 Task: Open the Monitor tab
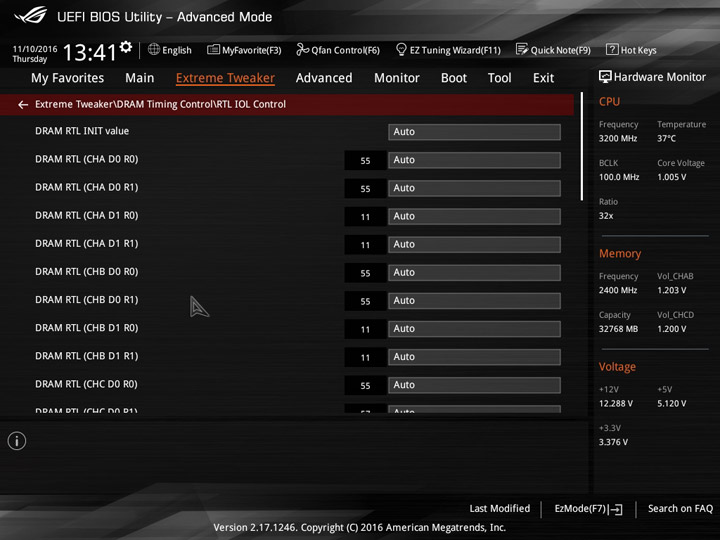coord(397,78)
